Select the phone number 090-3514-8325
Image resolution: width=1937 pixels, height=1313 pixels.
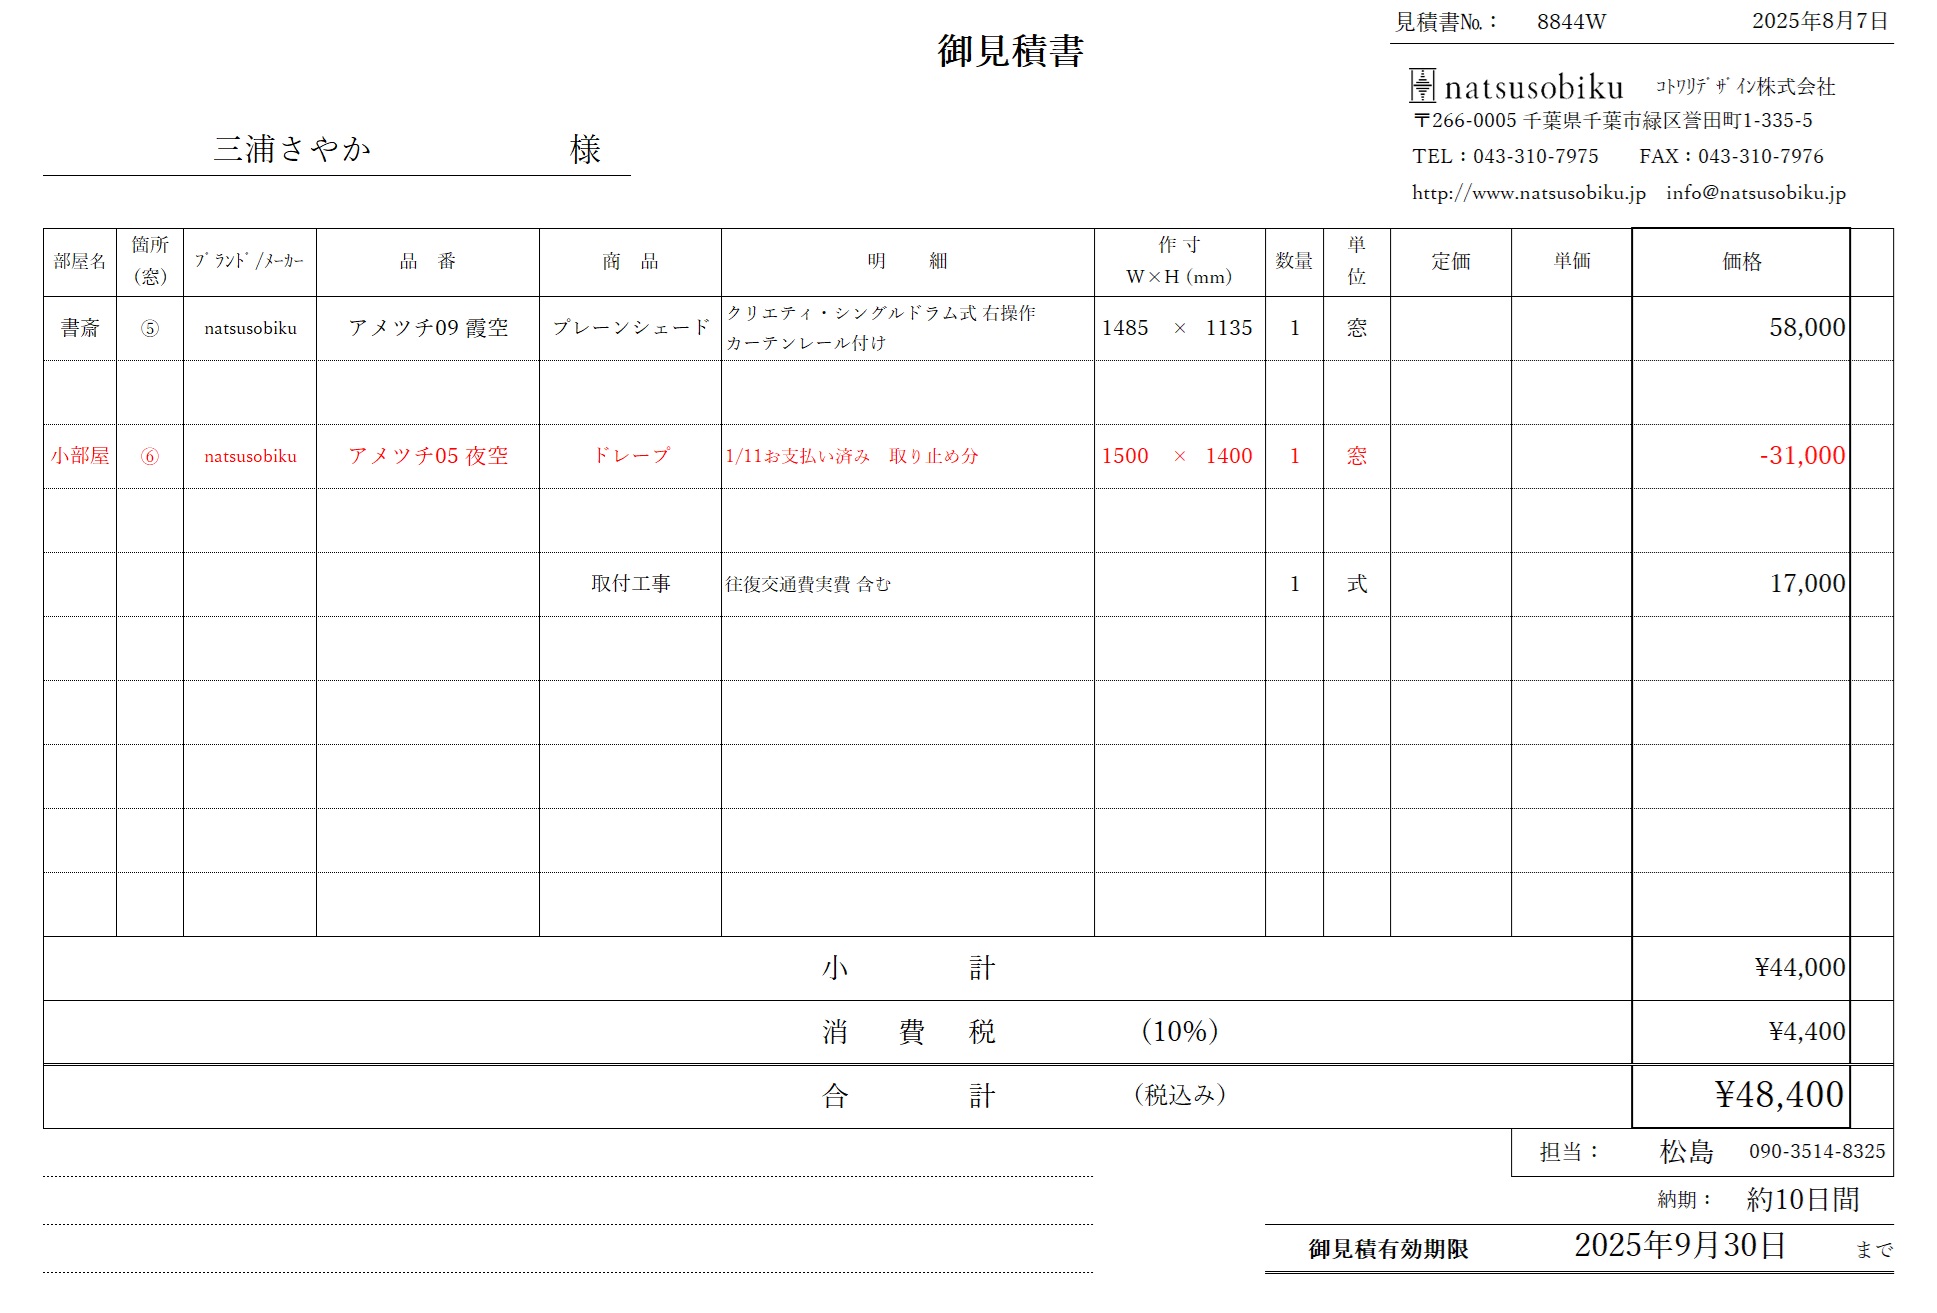tap(1817, 1152)
